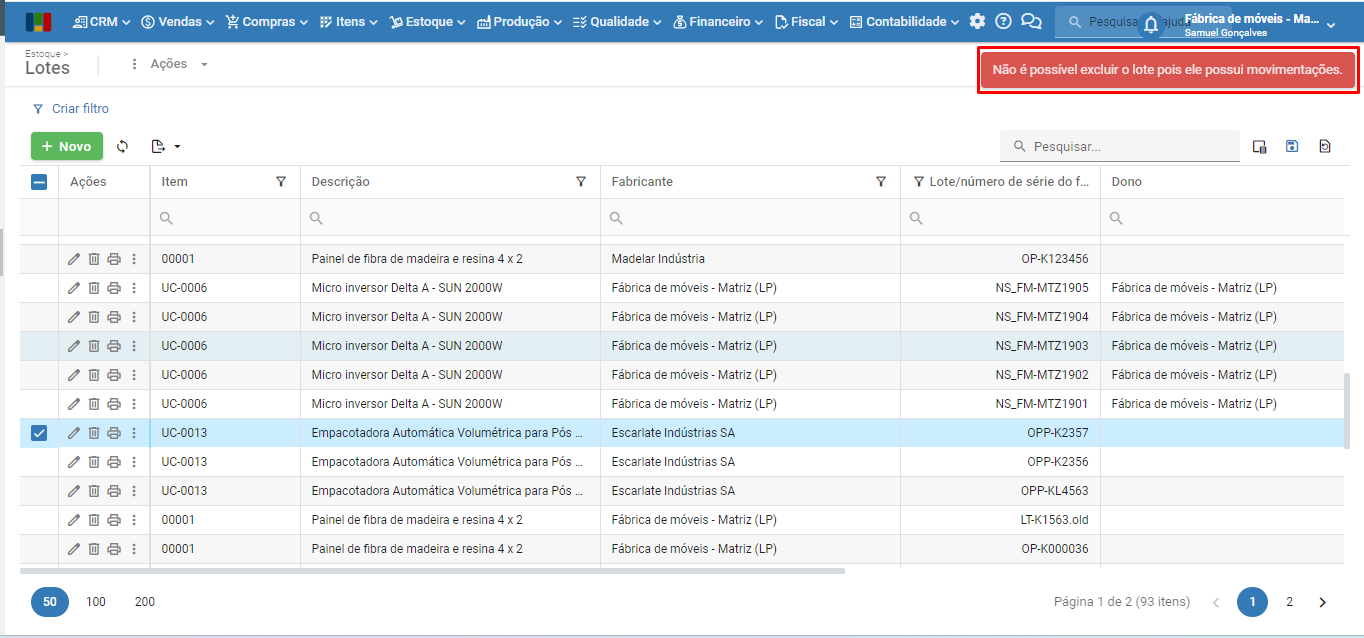
Task: Delete the lot NS_FM-MTZ1901
Action: click(94, 404)
